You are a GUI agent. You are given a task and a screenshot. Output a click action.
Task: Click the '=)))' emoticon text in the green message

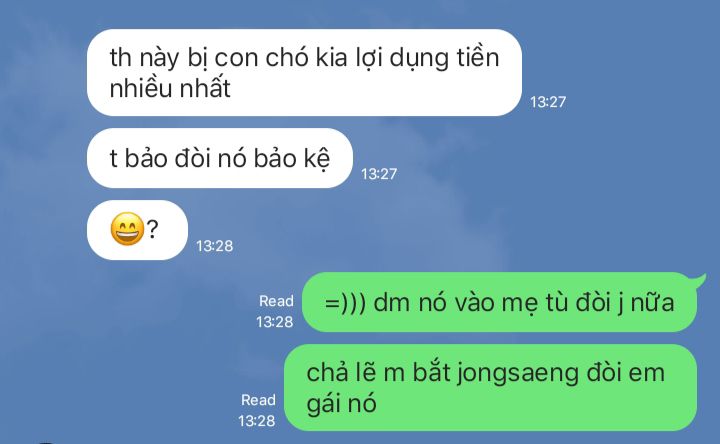click(x=345, y=303)
